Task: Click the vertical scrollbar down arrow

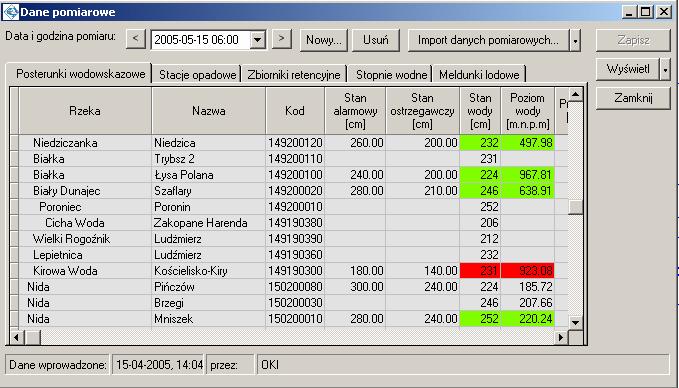Action: (x=576, y=322)
